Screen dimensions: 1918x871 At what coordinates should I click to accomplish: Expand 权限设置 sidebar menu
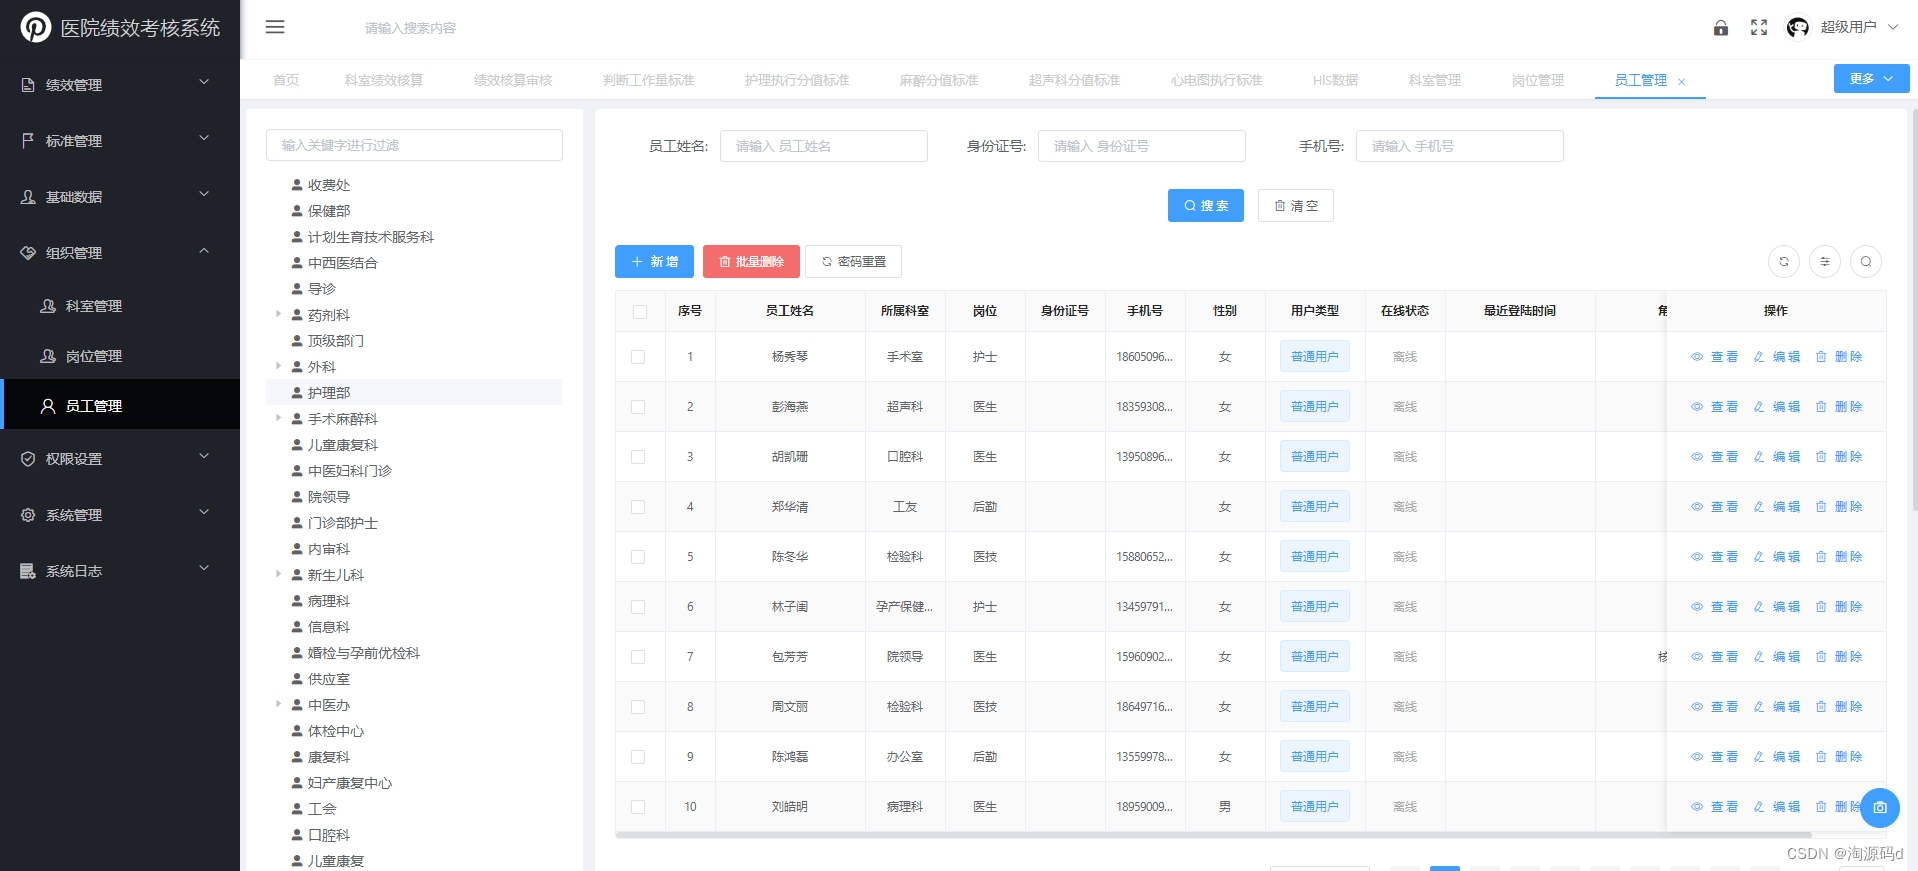(120, 458)
